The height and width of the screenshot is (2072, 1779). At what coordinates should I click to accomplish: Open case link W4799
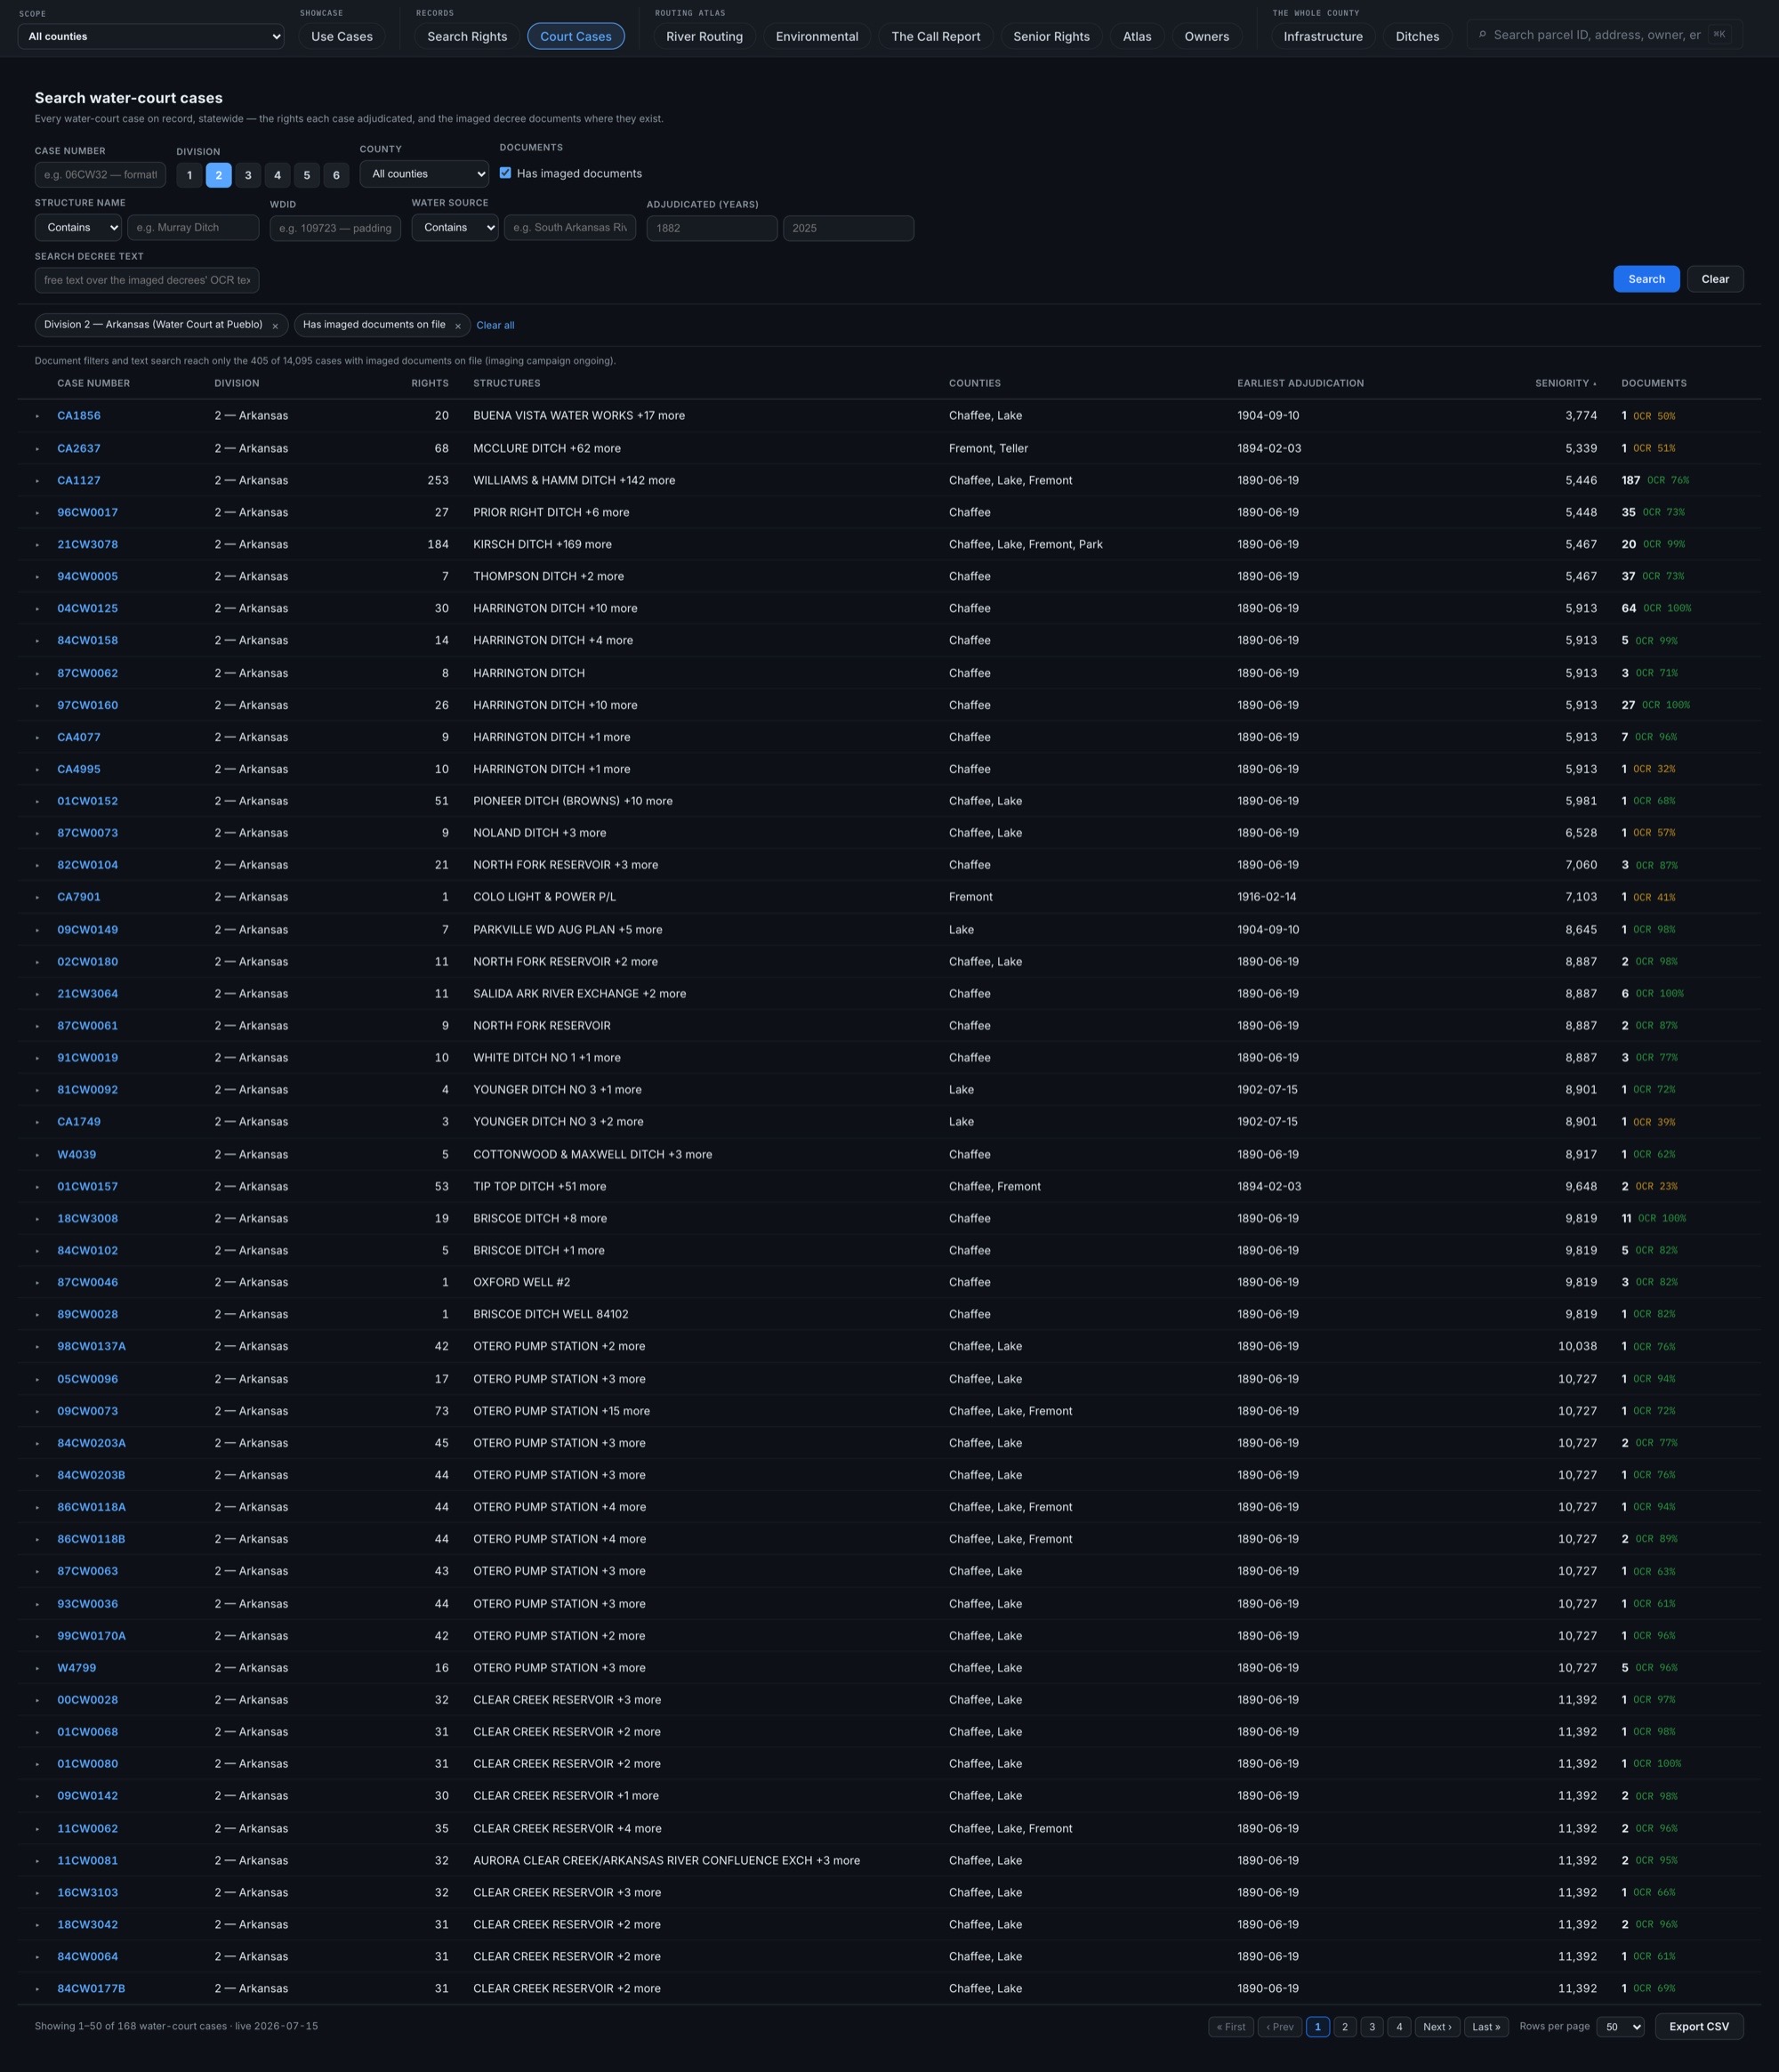[x=77, y=1668]
